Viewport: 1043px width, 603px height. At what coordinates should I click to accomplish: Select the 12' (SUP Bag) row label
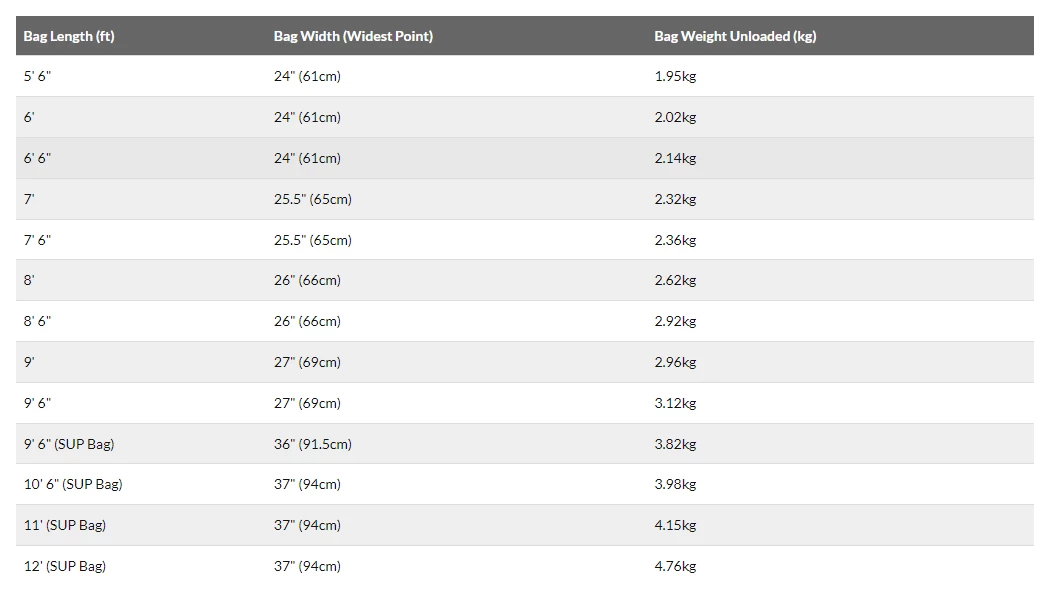pyautogui.click(x=65, y=566)
